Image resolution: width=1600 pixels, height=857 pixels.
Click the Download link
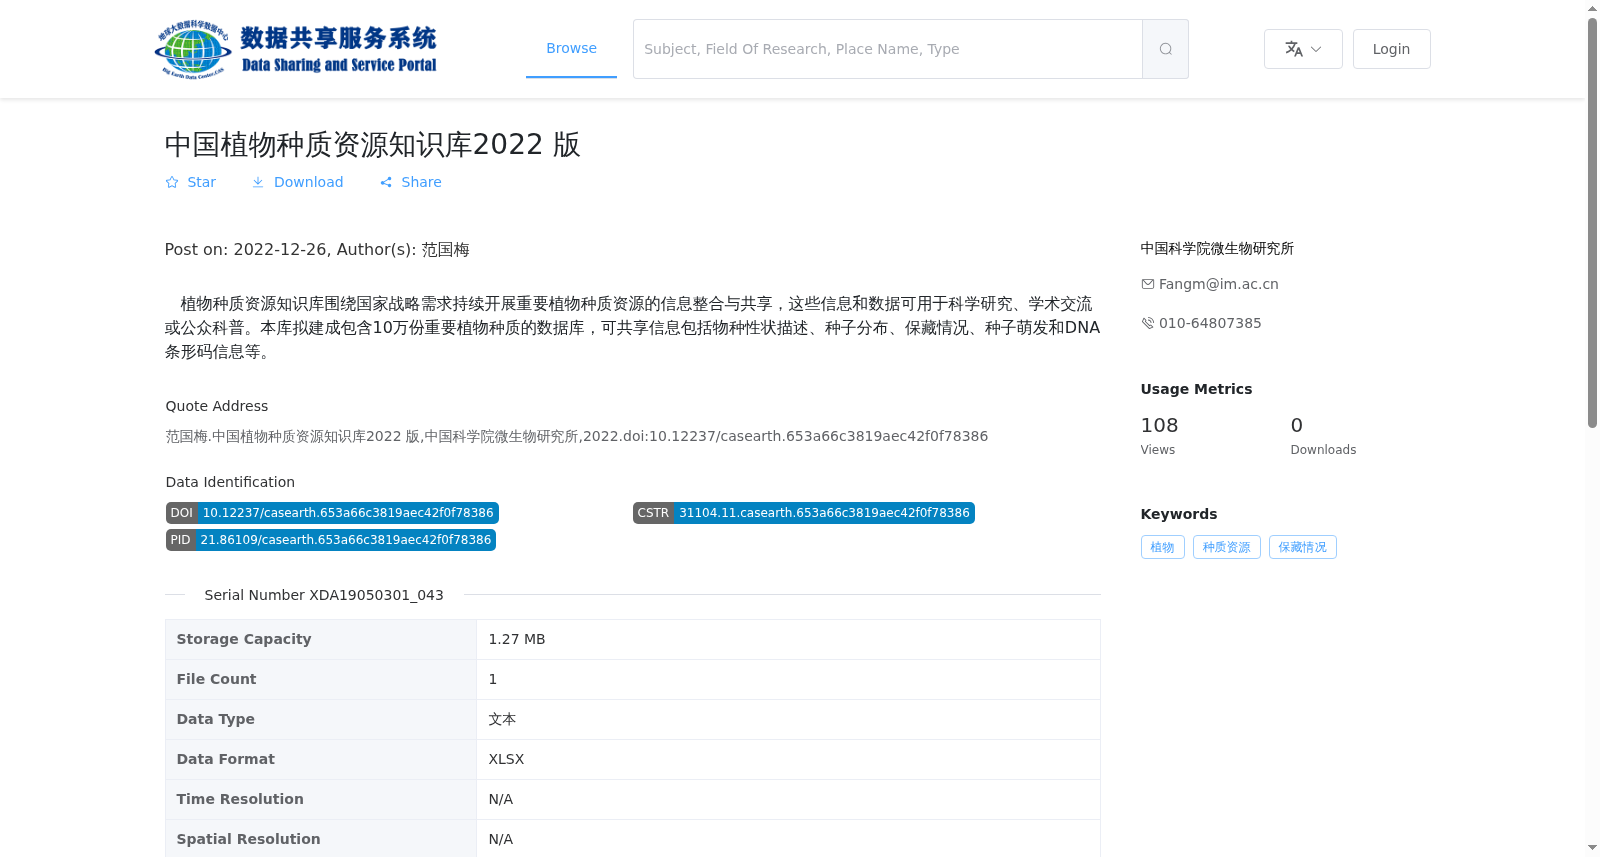pyautogui.click(x=297, y=182)
